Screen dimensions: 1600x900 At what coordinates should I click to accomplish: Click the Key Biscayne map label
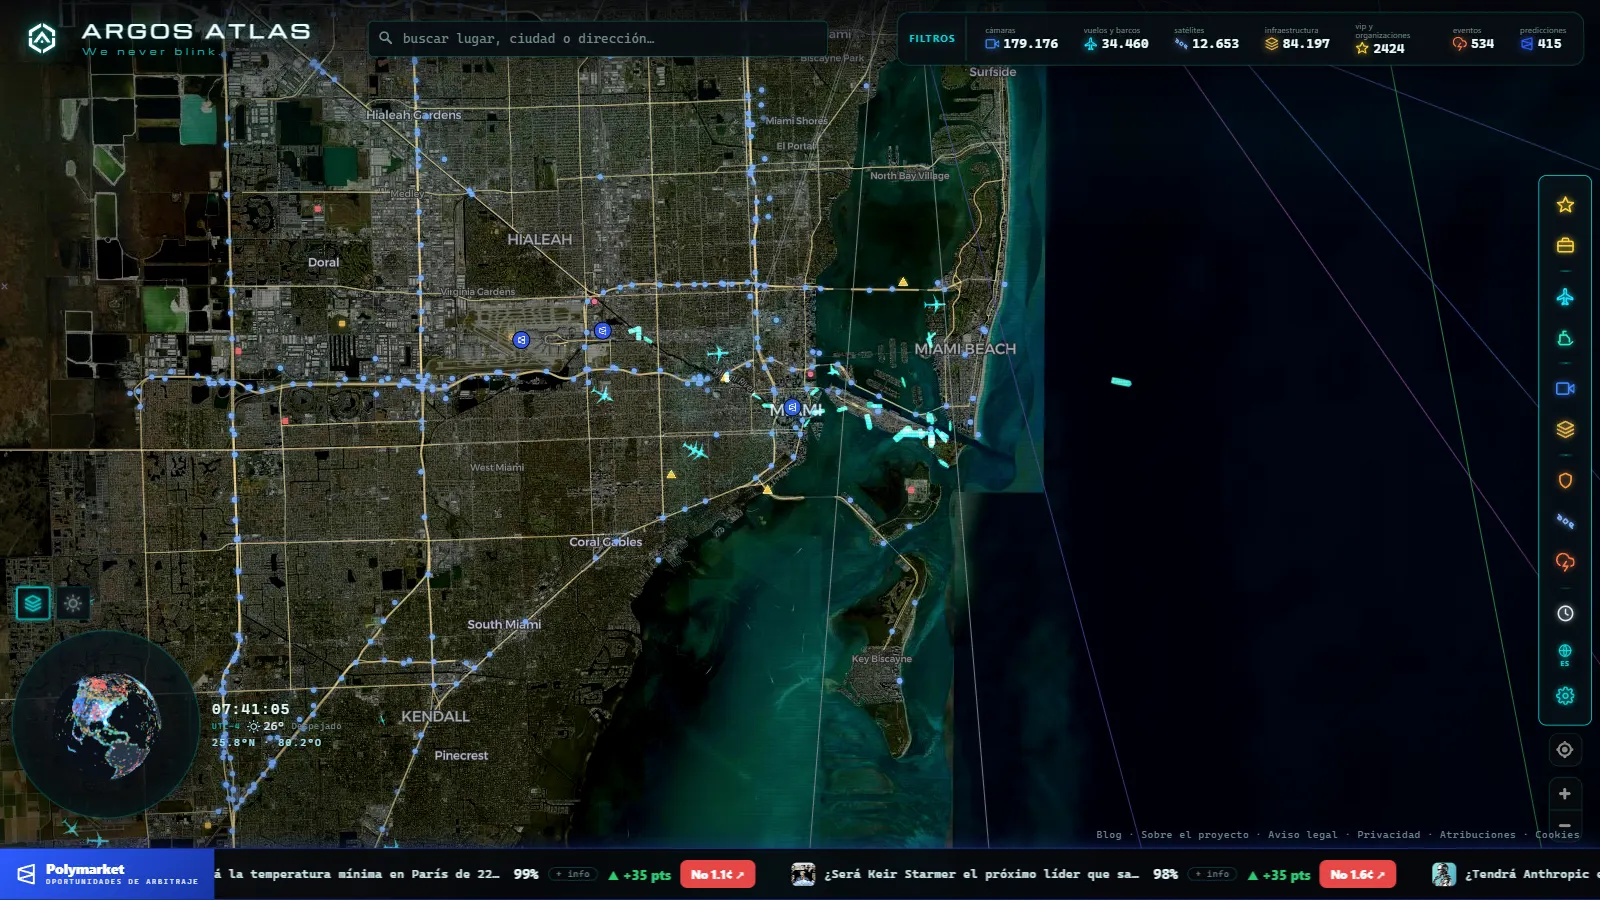point(881,659)
